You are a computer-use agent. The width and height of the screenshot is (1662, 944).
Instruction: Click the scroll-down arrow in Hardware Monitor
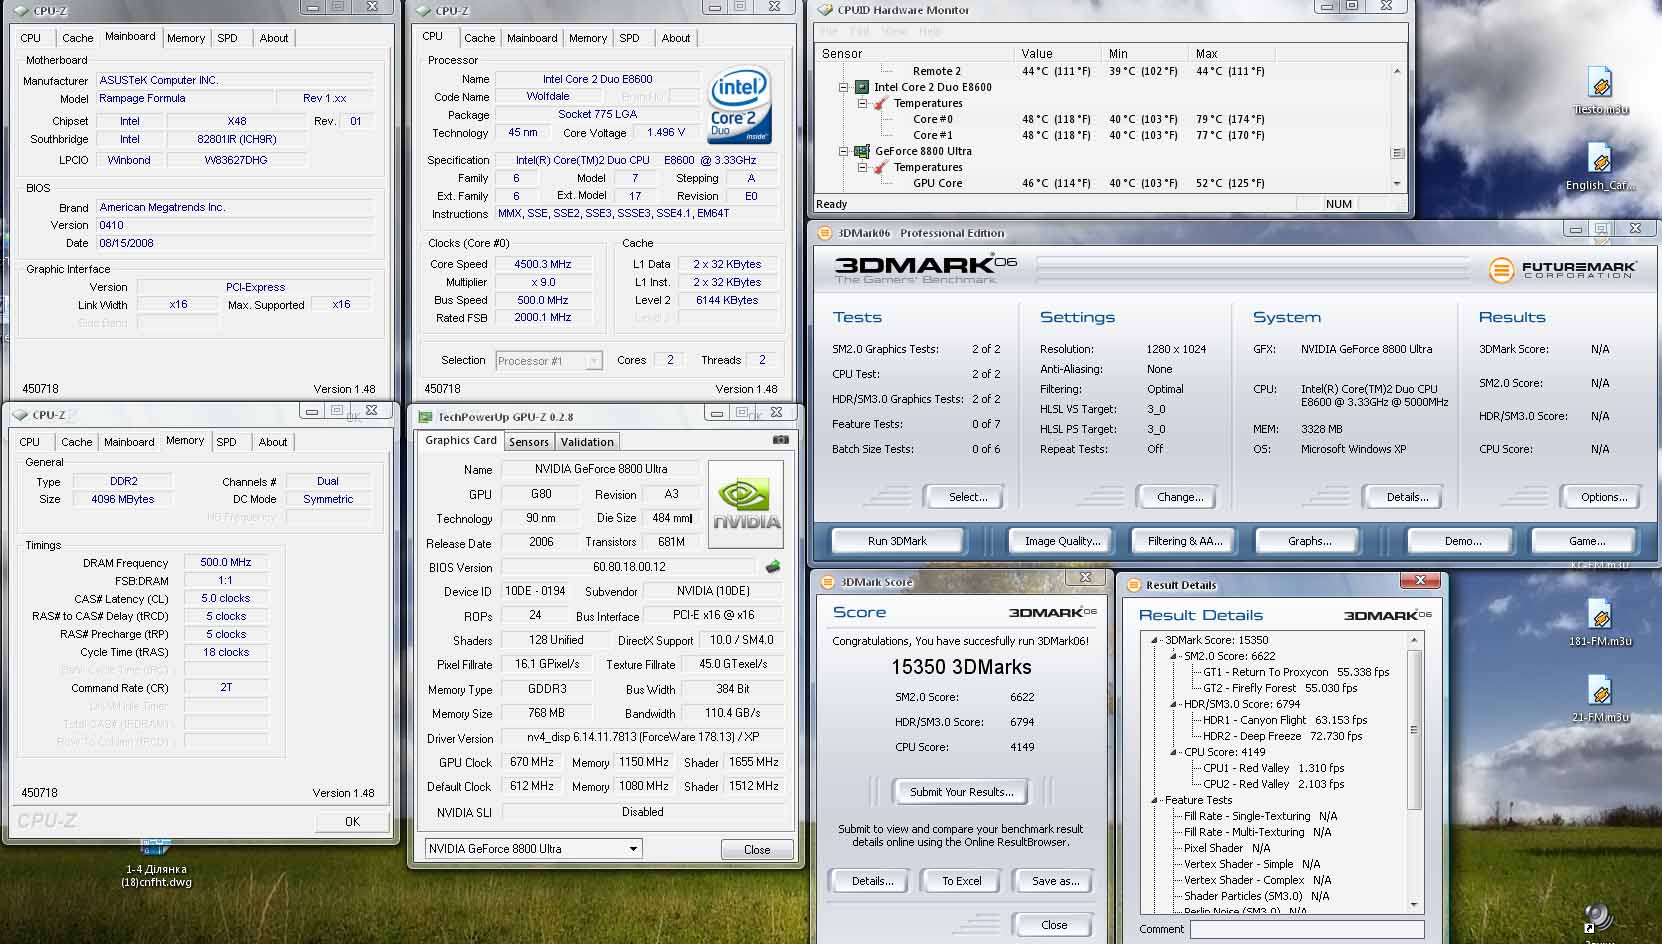[x=1397, y=183]
